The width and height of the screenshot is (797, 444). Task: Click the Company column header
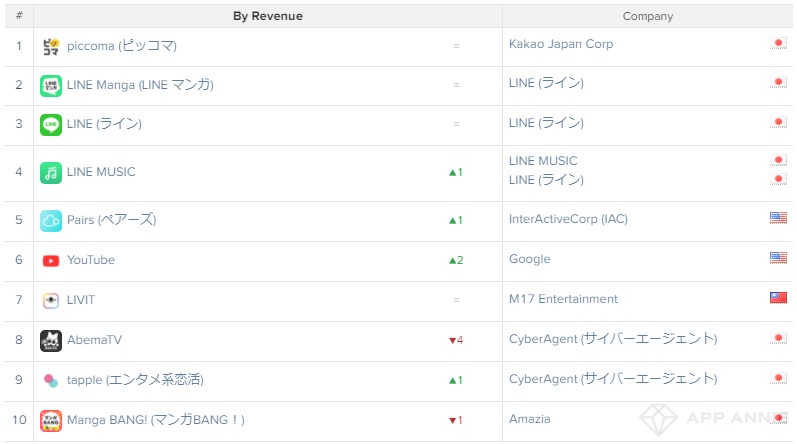click(648, 16)
